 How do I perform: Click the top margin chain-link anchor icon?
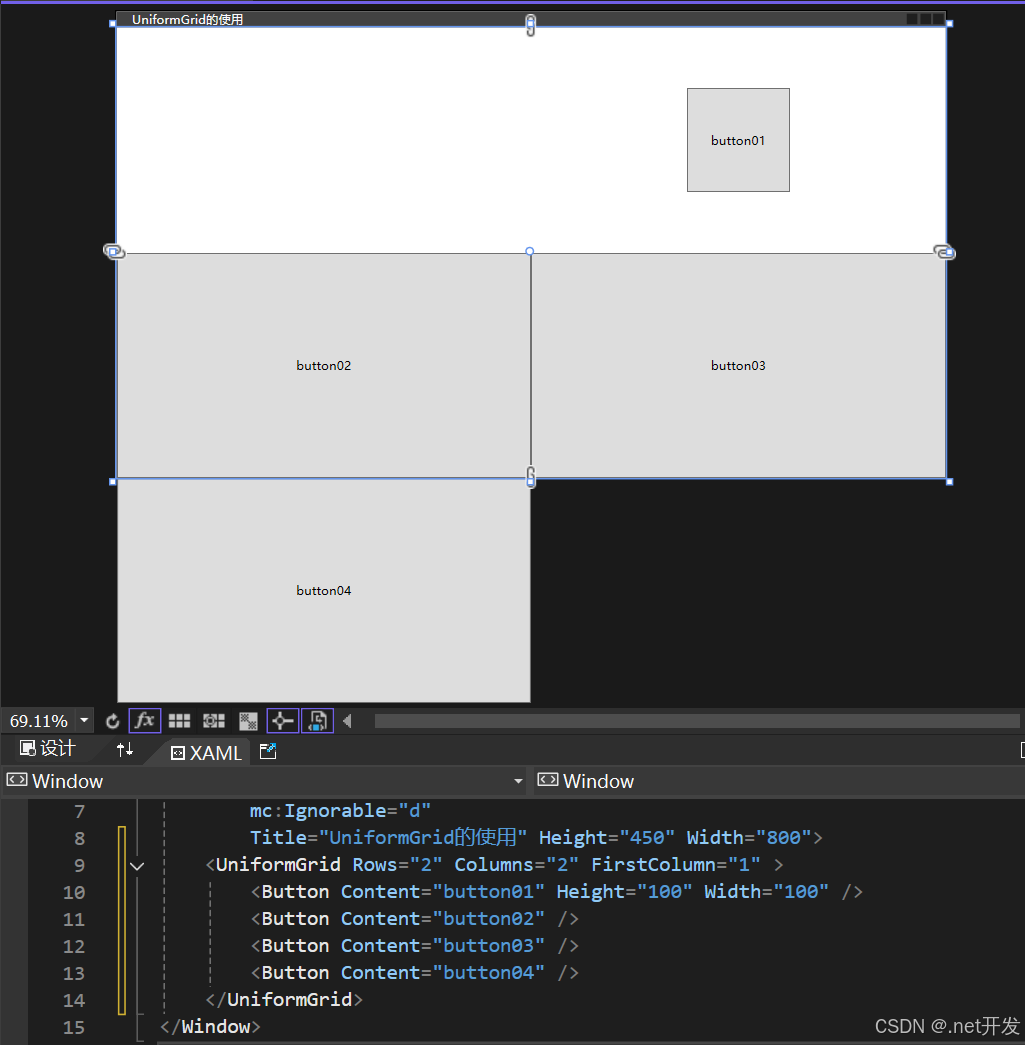pos(530,25)
